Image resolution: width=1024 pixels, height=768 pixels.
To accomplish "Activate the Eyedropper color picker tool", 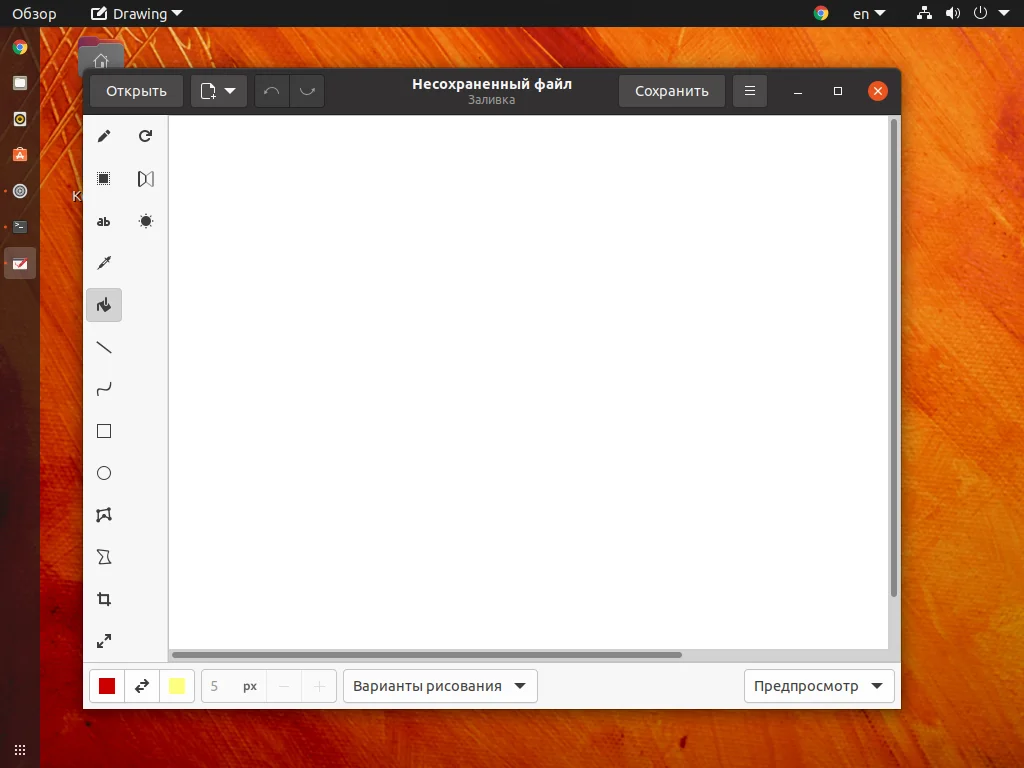I will 104,263.
